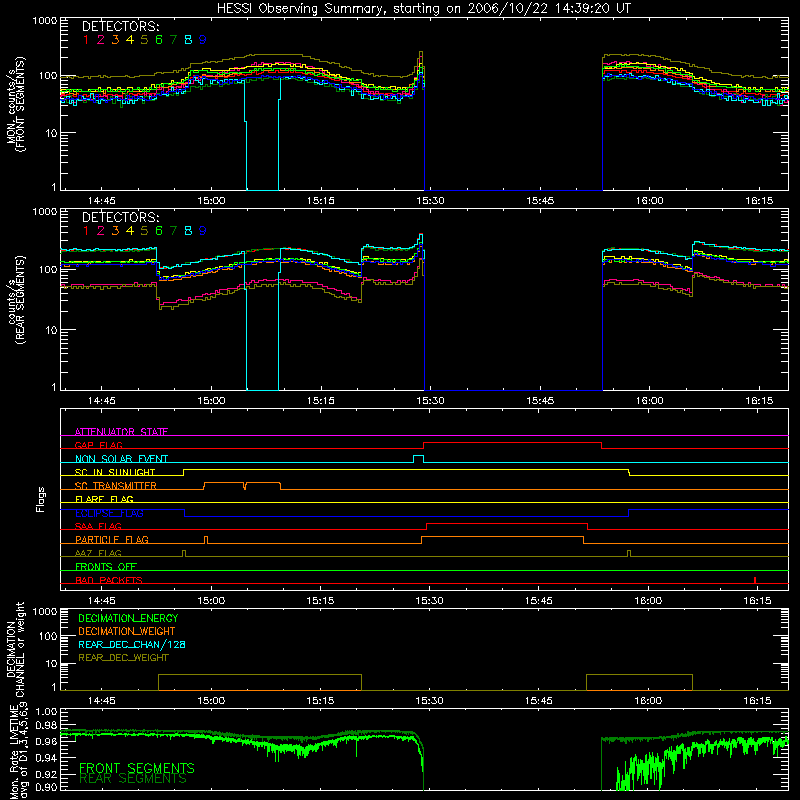This screenshot has height=800, width=800.
Task: Click 0.94 y-axis label of livetime plot
Action: (x=46, y=758)
